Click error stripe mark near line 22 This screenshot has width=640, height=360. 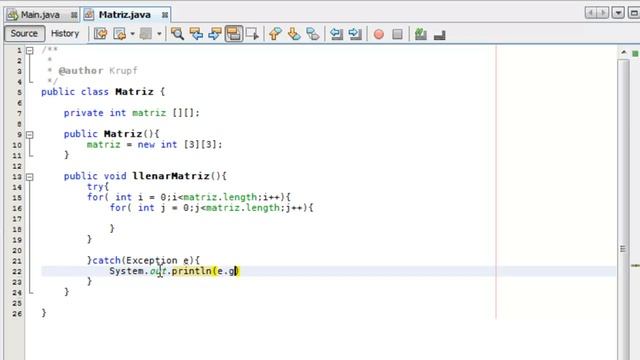(x=636, y=266)
